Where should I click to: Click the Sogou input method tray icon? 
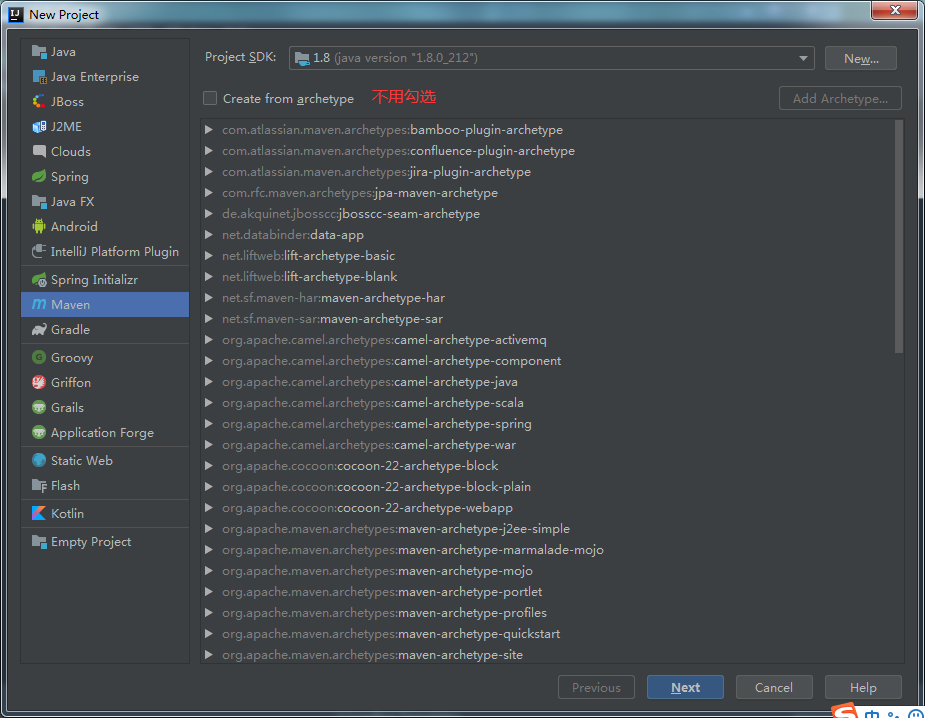click(844, 711)
